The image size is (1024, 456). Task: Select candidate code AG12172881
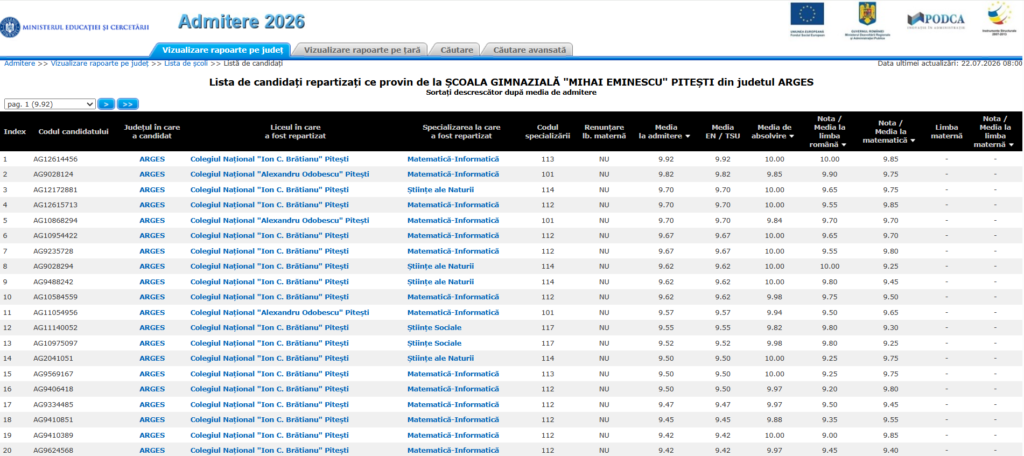pyautogui.click(x=54, y=189)
